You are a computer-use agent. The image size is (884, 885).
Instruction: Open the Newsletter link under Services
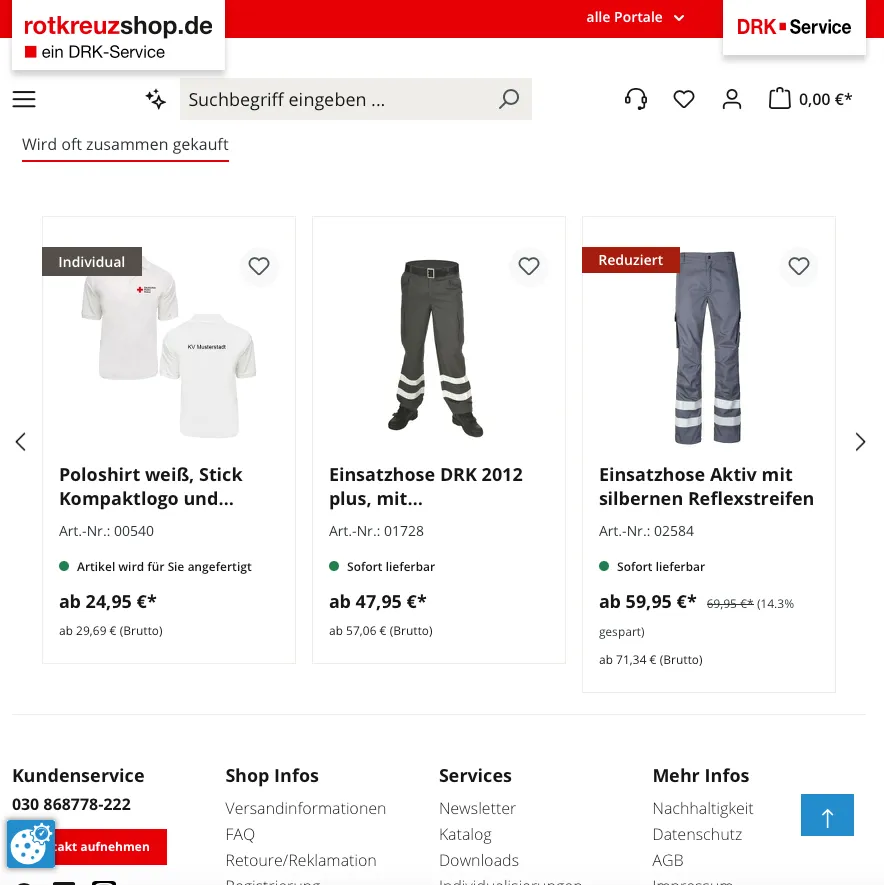[477, 808]
